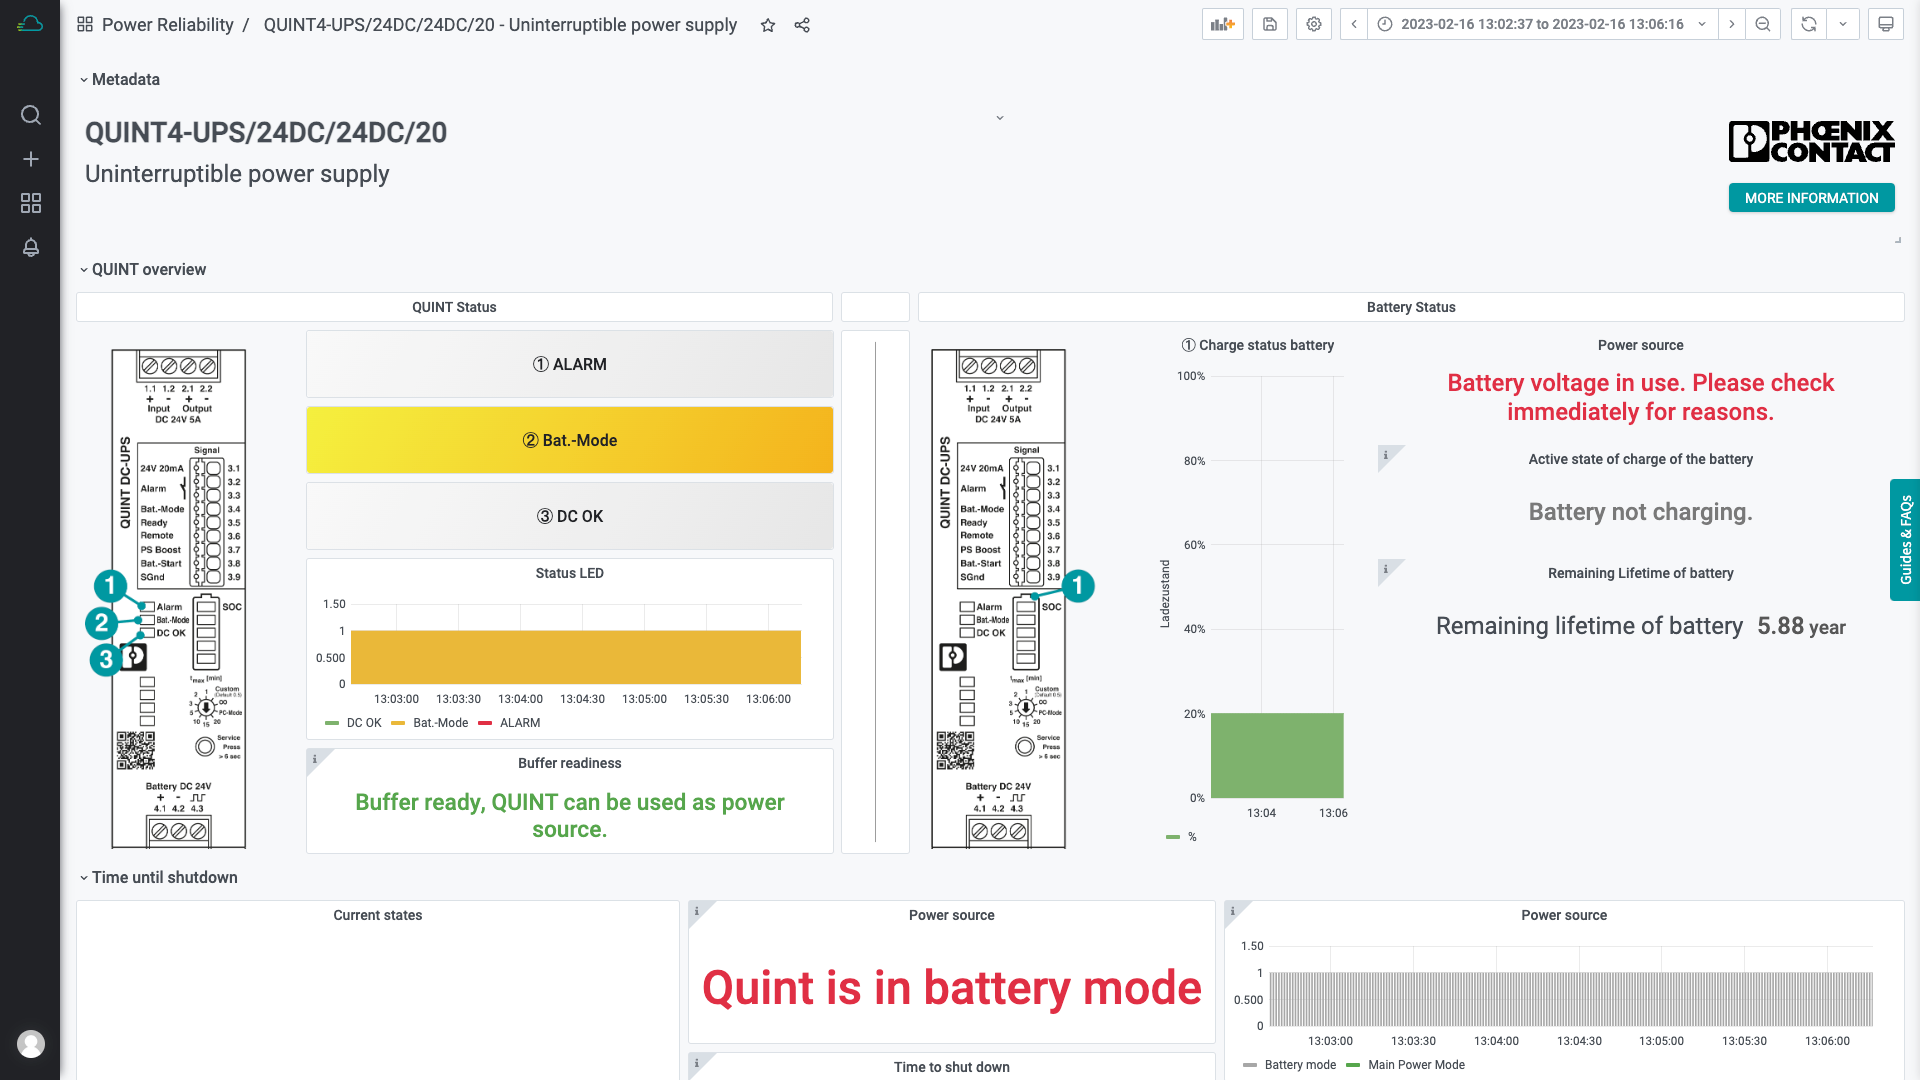The image size is (1920, 1080).
Task: Collapse the QUINT overview section
Action: click(147, 269)
